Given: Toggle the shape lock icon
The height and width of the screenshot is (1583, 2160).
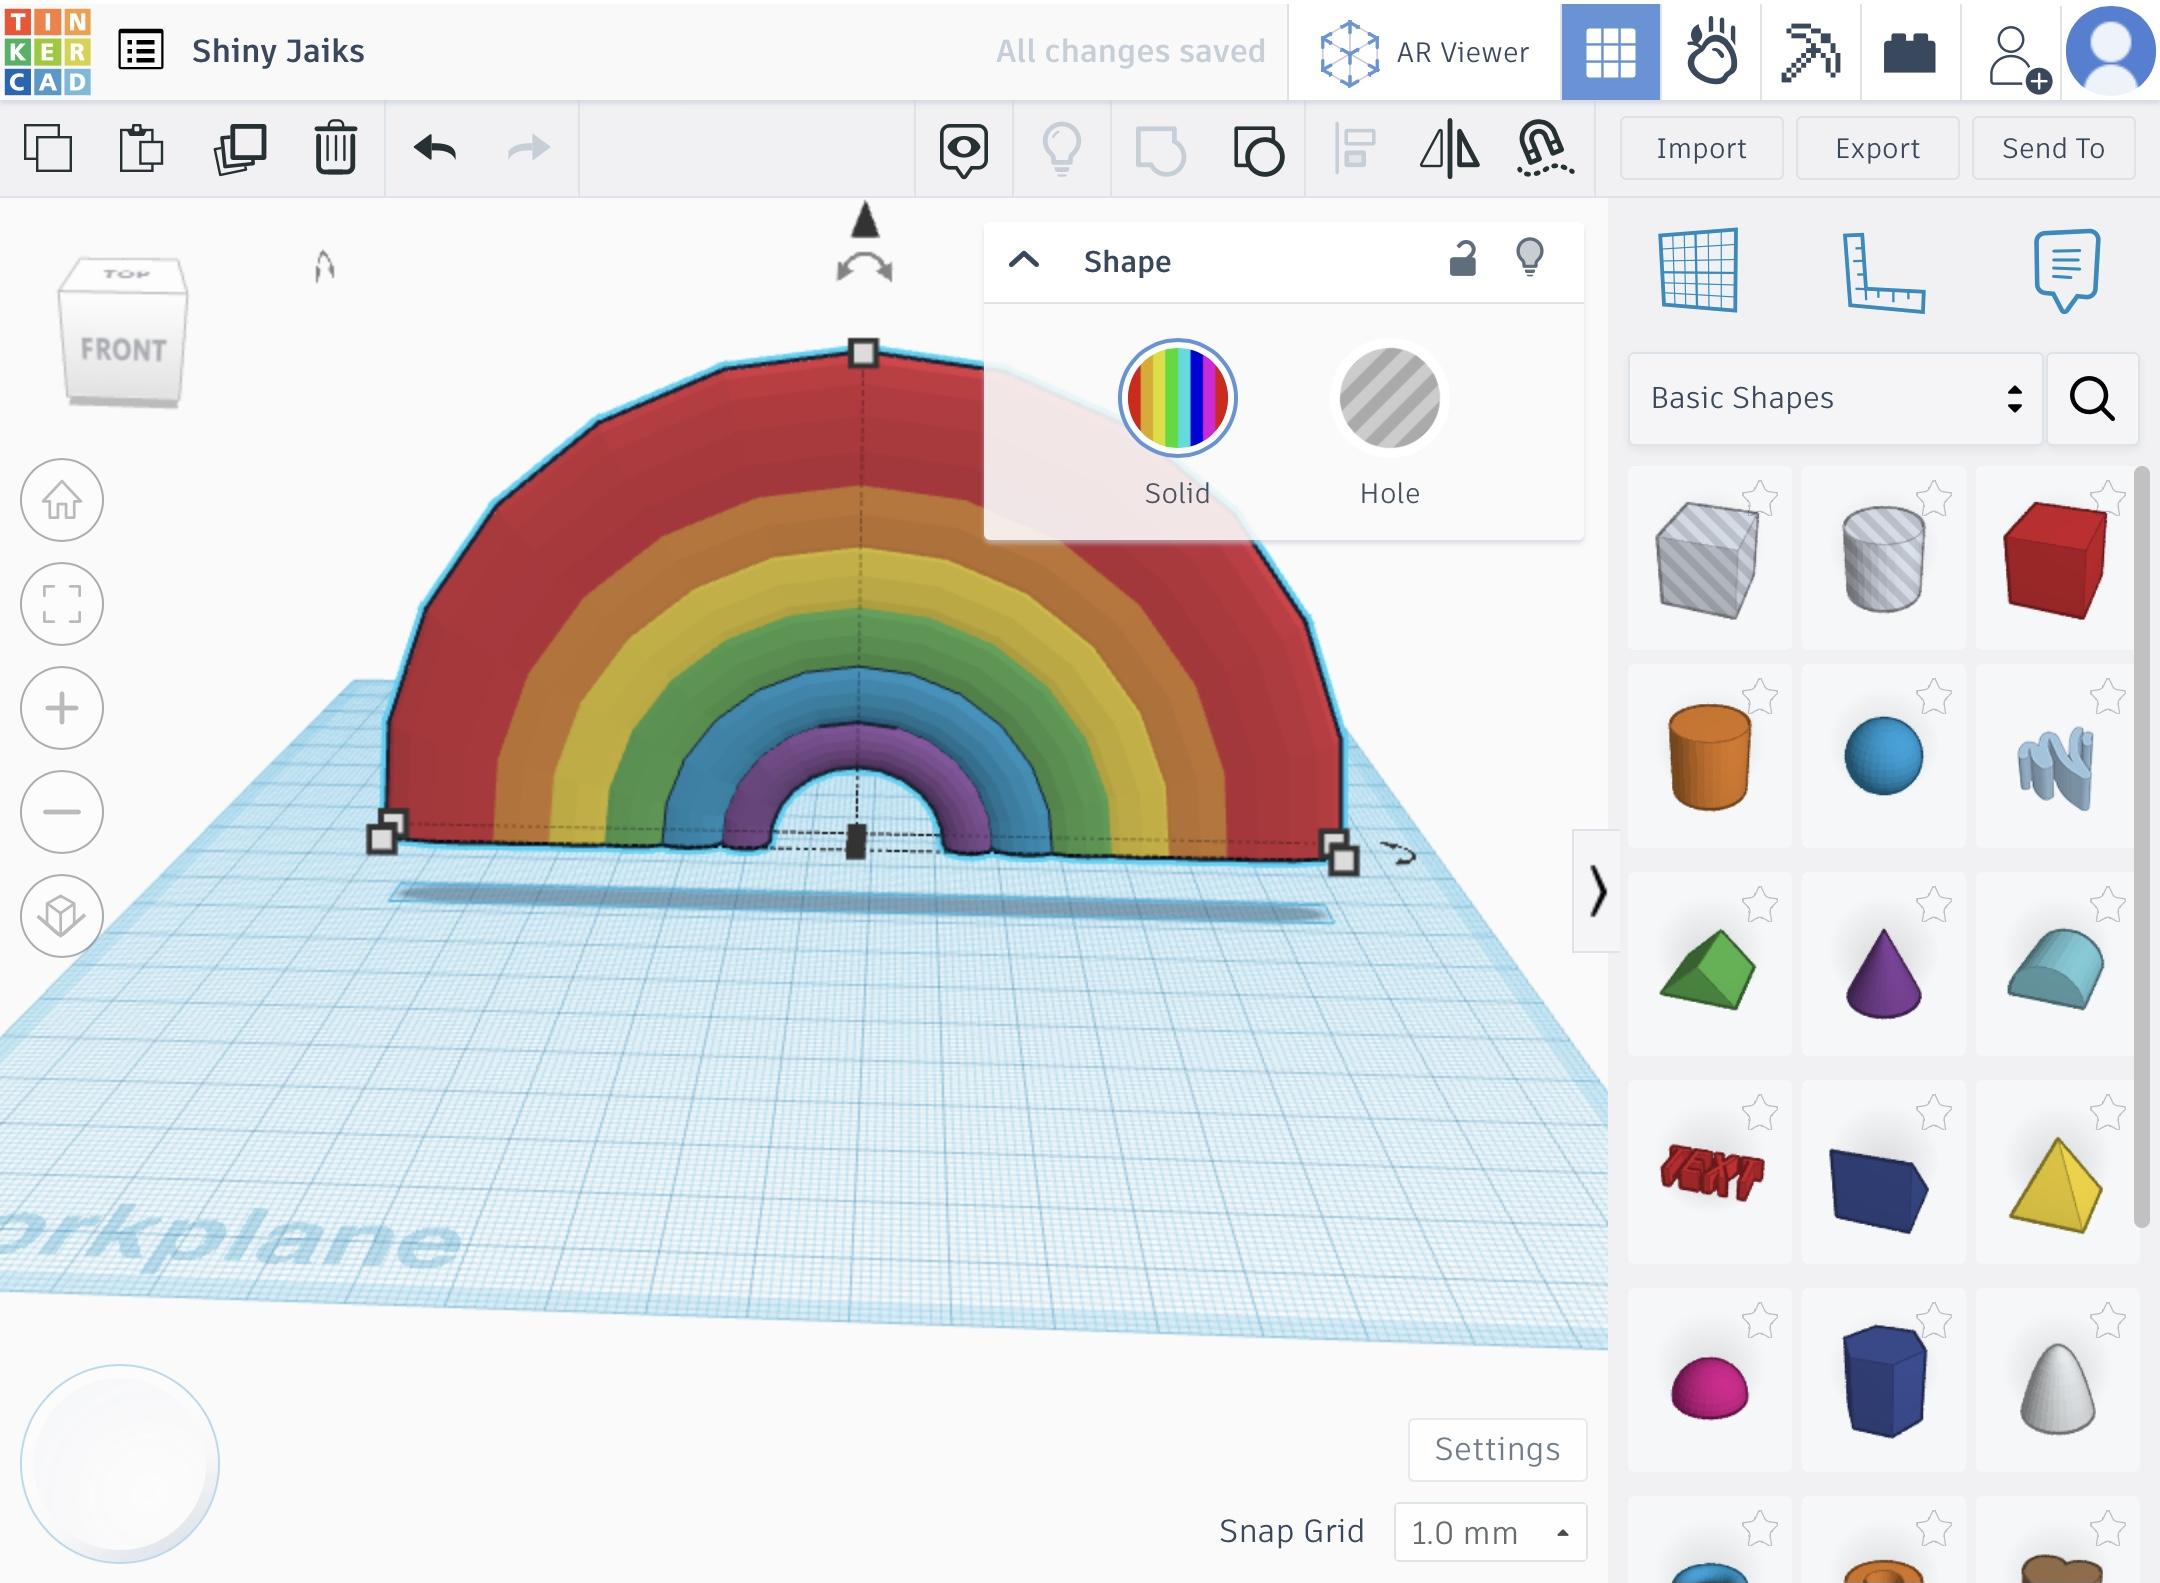Looking at the screenshot, I should tap(1462, 259).
